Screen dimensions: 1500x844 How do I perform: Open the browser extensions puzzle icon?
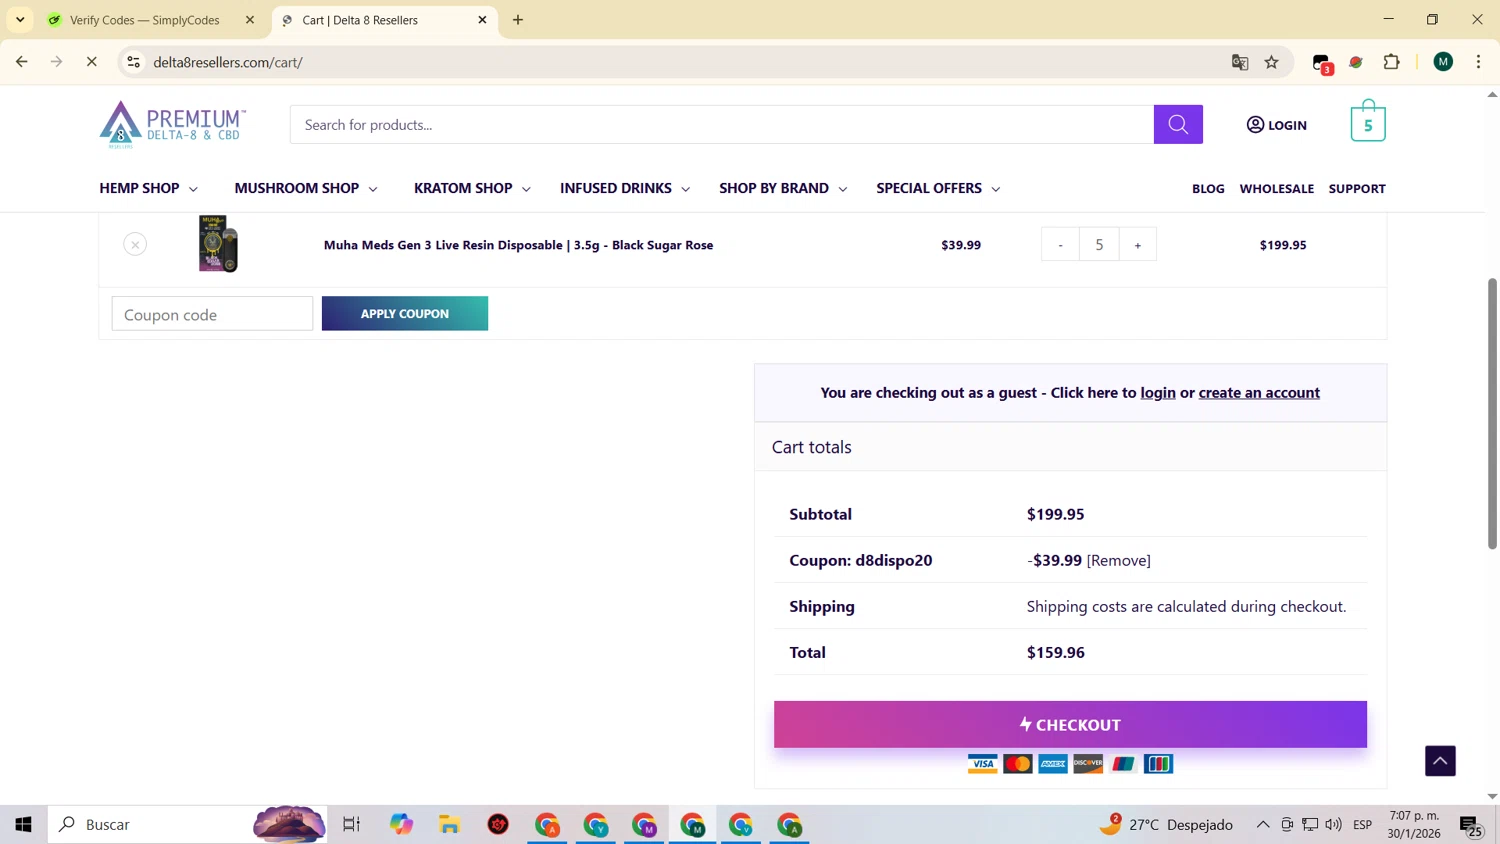pos(1392,62)
